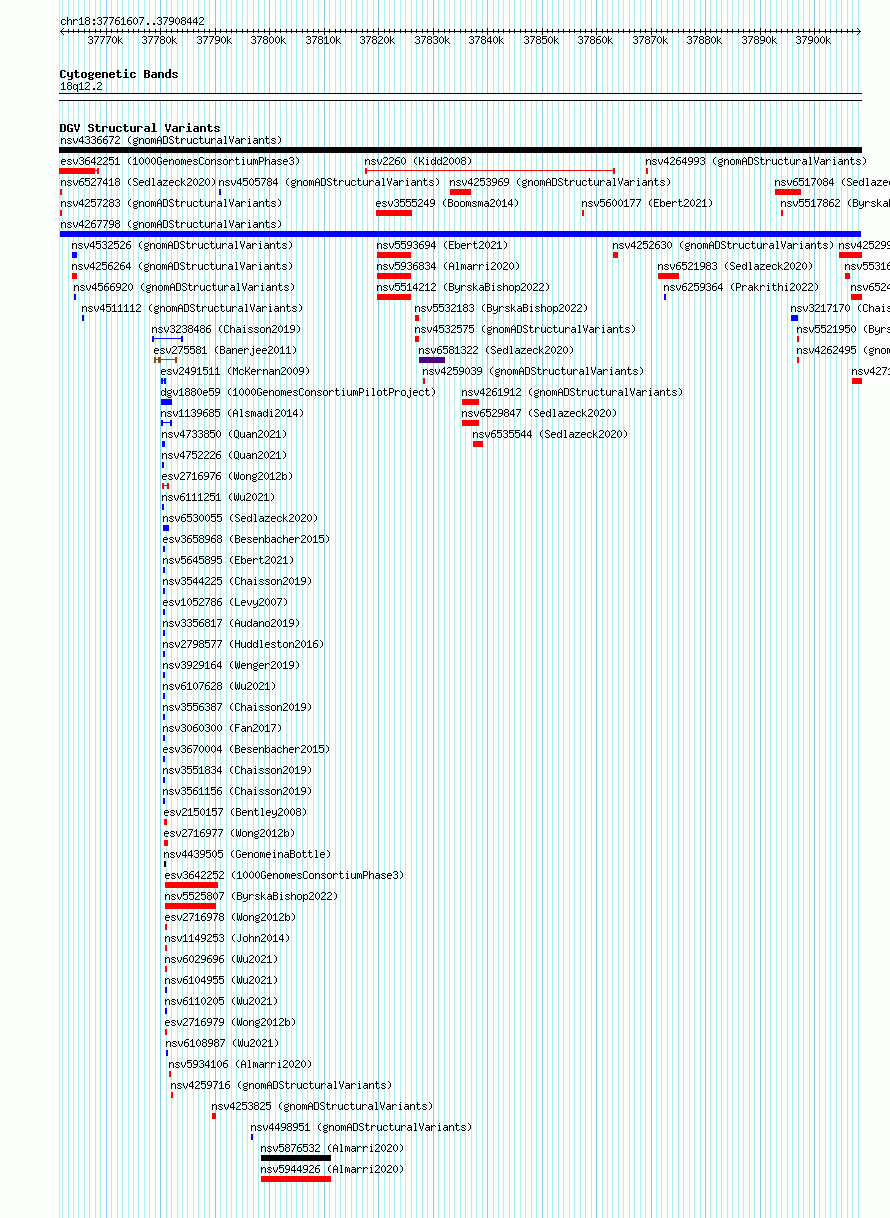Select nsv4253969 (gnomADStructuralVariants) label

coord(561,182)
